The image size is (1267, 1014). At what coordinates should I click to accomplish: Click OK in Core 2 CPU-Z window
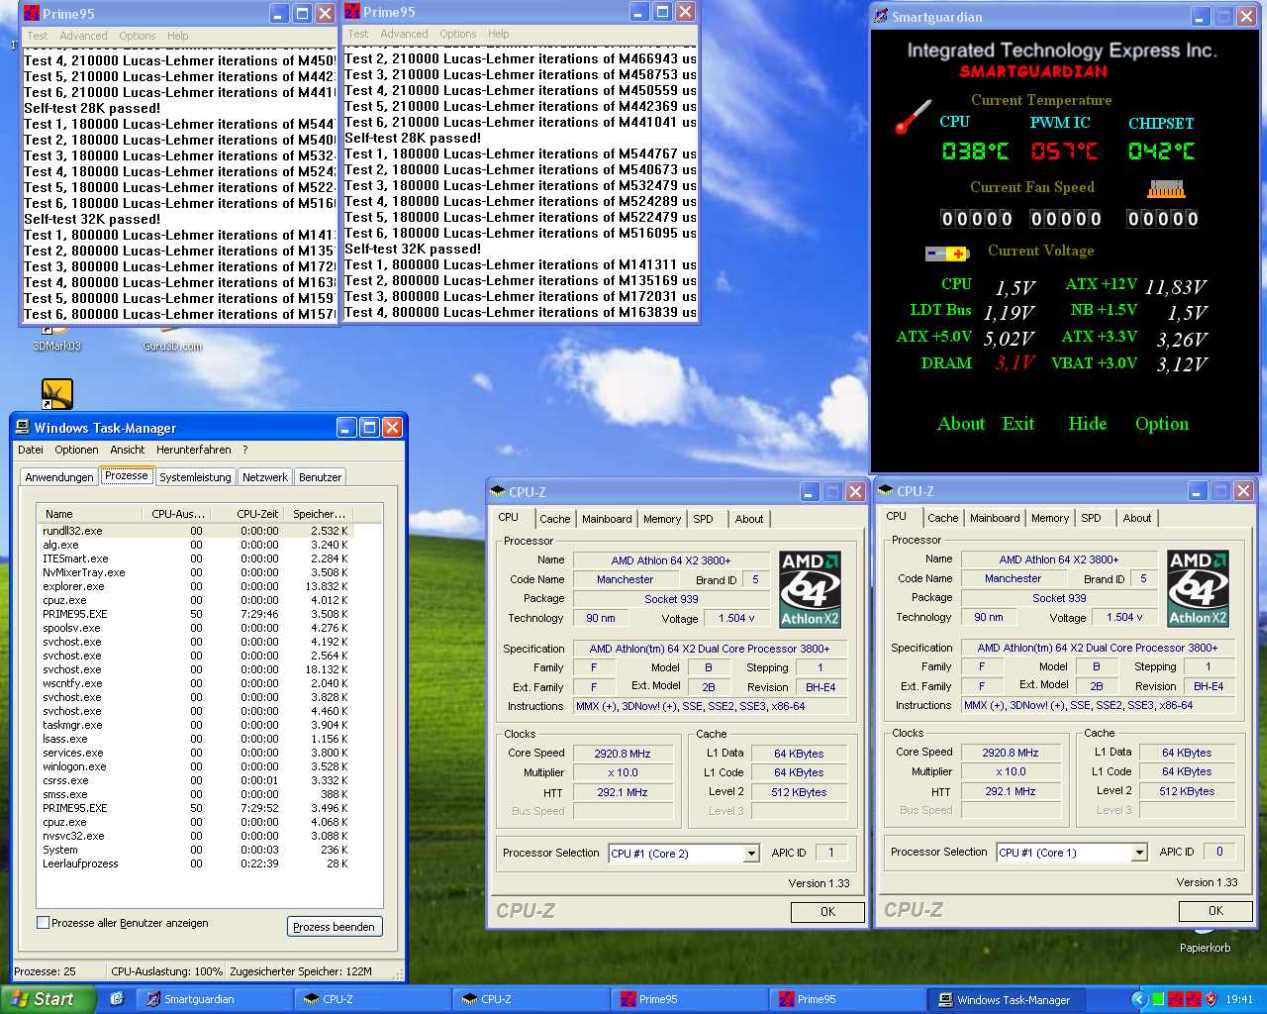828,912
